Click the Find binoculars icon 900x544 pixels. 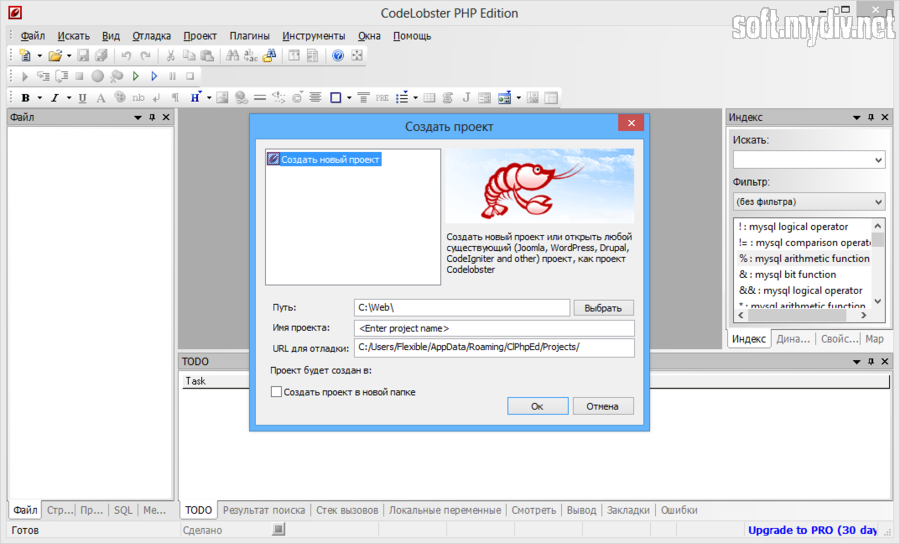pos(232,56)
